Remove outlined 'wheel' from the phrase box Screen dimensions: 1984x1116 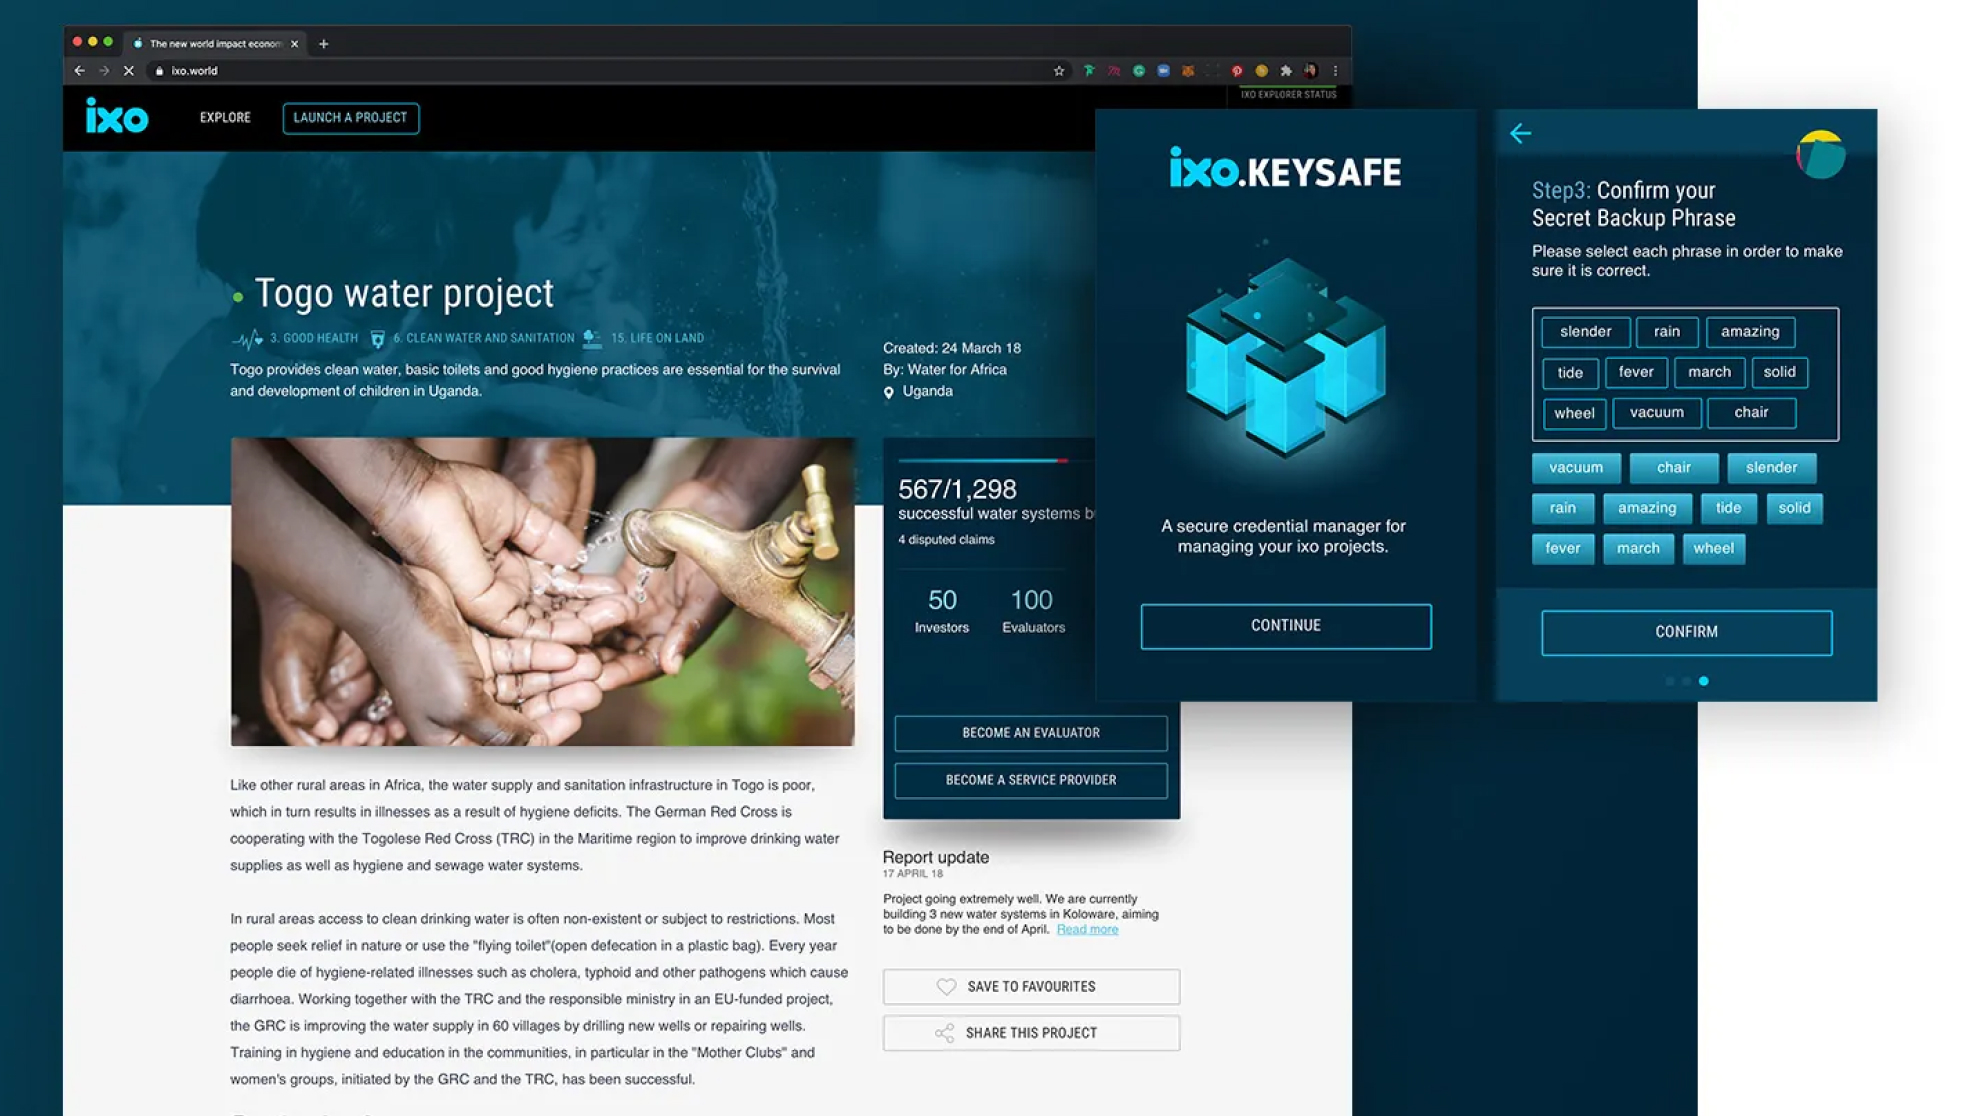pyautogui.click(x=1574, y=414)
